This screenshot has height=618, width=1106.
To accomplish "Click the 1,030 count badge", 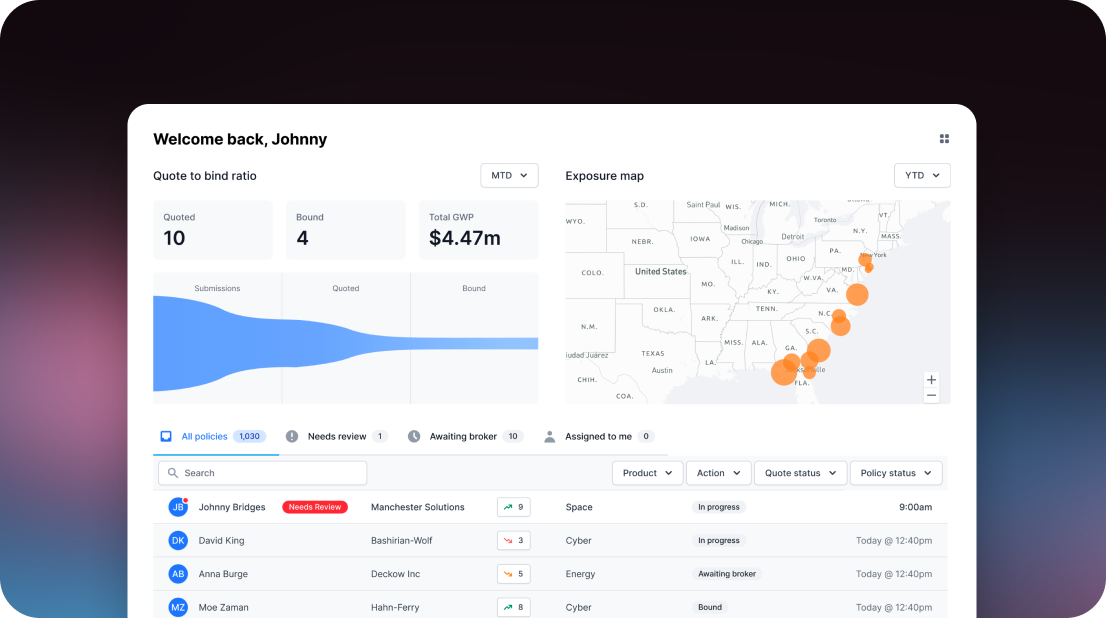I will [249, 436].
